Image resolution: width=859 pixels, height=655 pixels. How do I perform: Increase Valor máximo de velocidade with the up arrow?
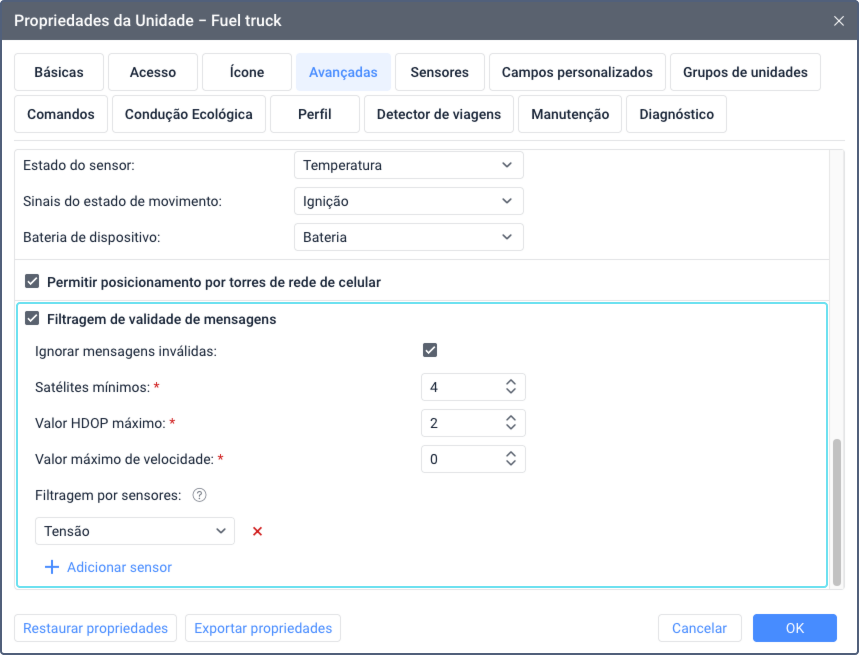[511, 454]
